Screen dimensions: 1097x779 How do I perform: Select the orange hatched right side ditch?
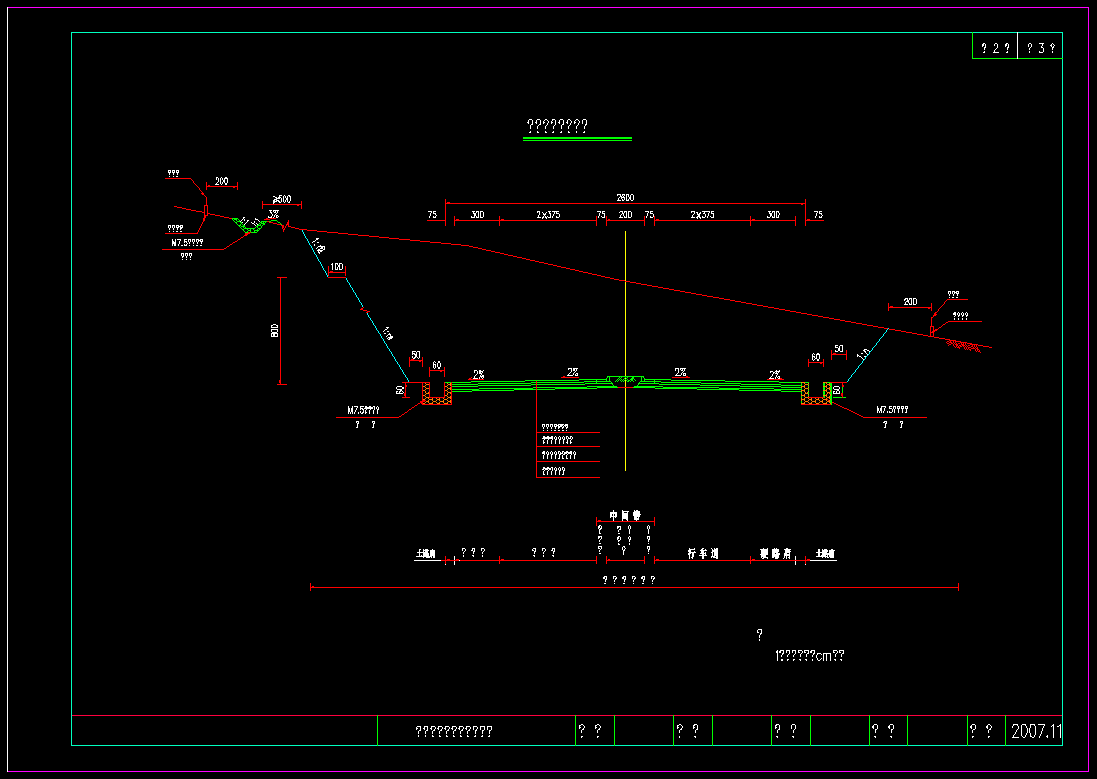815,394
